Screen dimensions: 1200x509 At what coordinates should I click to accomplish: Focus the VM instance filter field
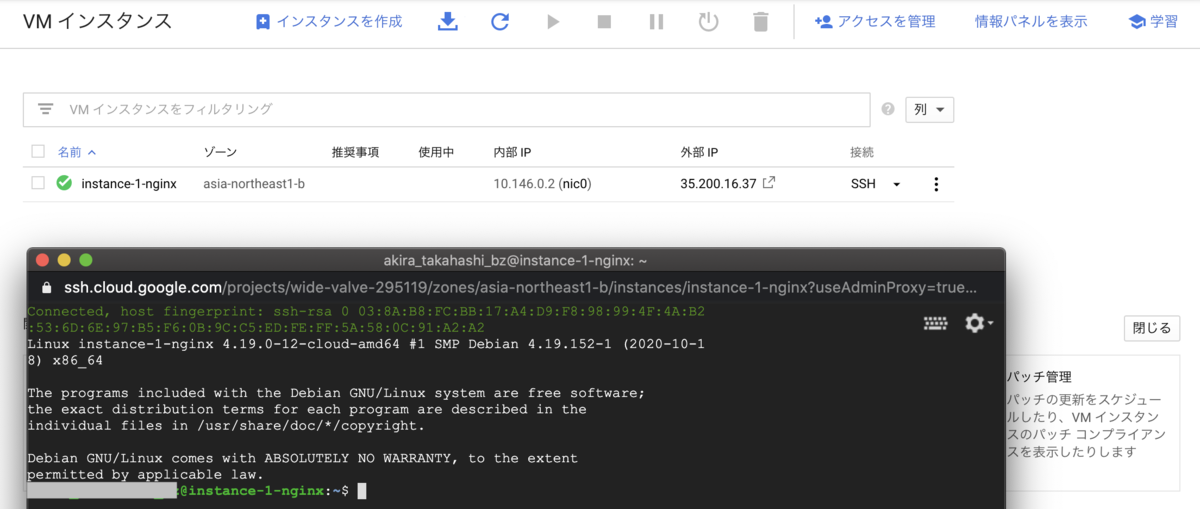(446, 109)
